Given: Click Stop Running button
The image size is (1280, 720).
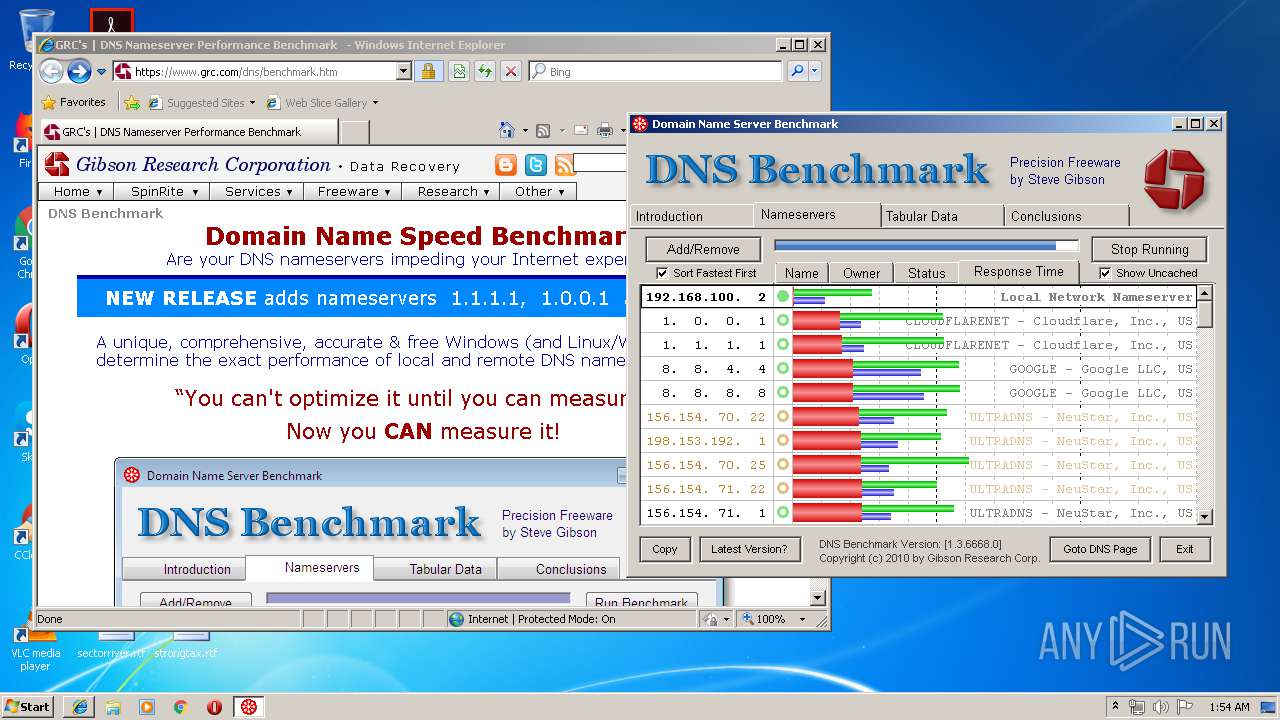Looking at the screenshot, I should [1149, 249].
